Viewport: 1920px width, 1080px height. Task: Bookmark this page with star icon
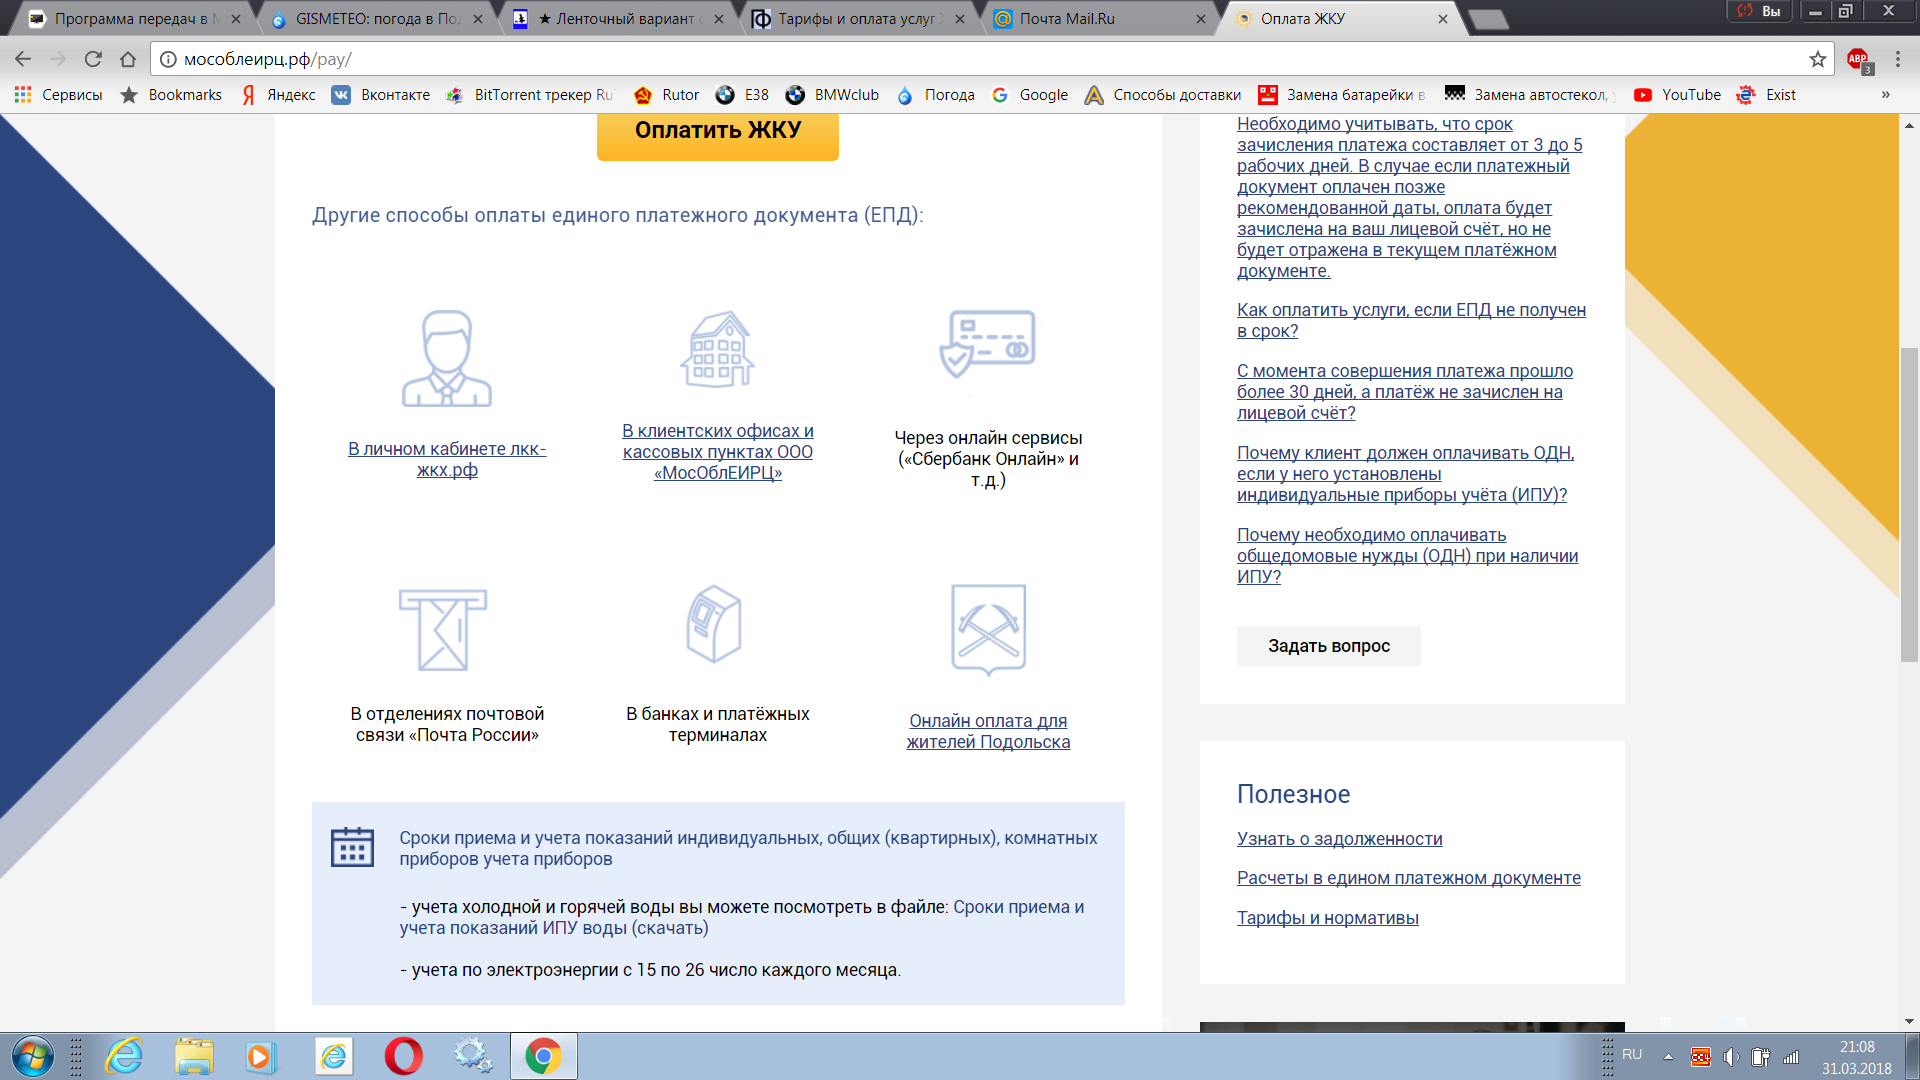click(x=1817, y=59)
